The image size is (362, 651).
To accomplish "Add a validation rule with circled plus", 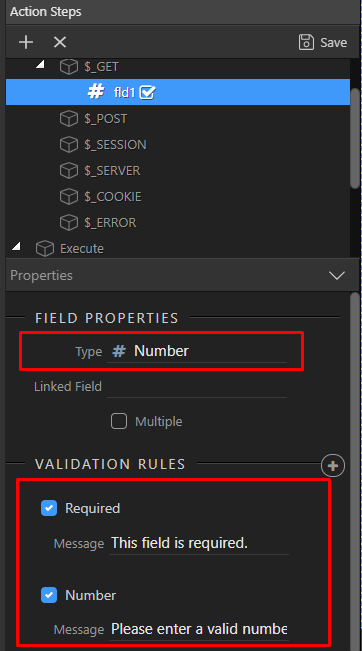I will click(x=333, y=465).
